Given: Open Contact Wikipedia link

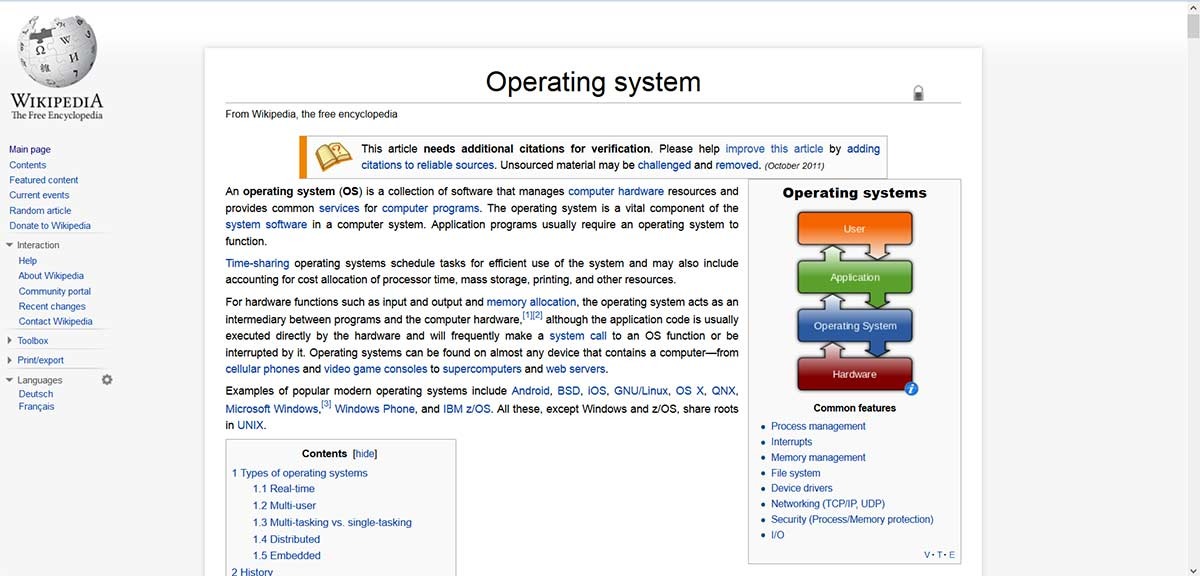Looking at the screenshot, I should (x=55, y=322).
